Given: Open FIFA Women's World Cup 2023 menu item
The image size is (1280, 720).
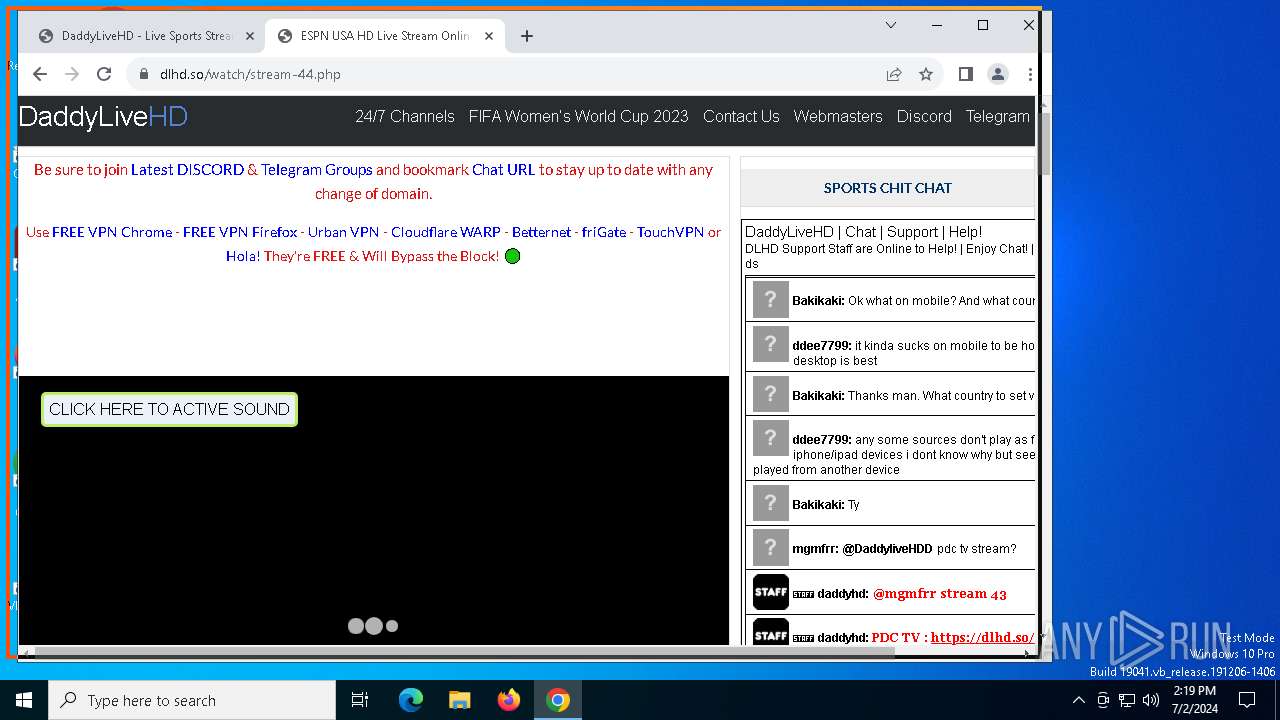Looking at the screenshot, I should [579, 116].
